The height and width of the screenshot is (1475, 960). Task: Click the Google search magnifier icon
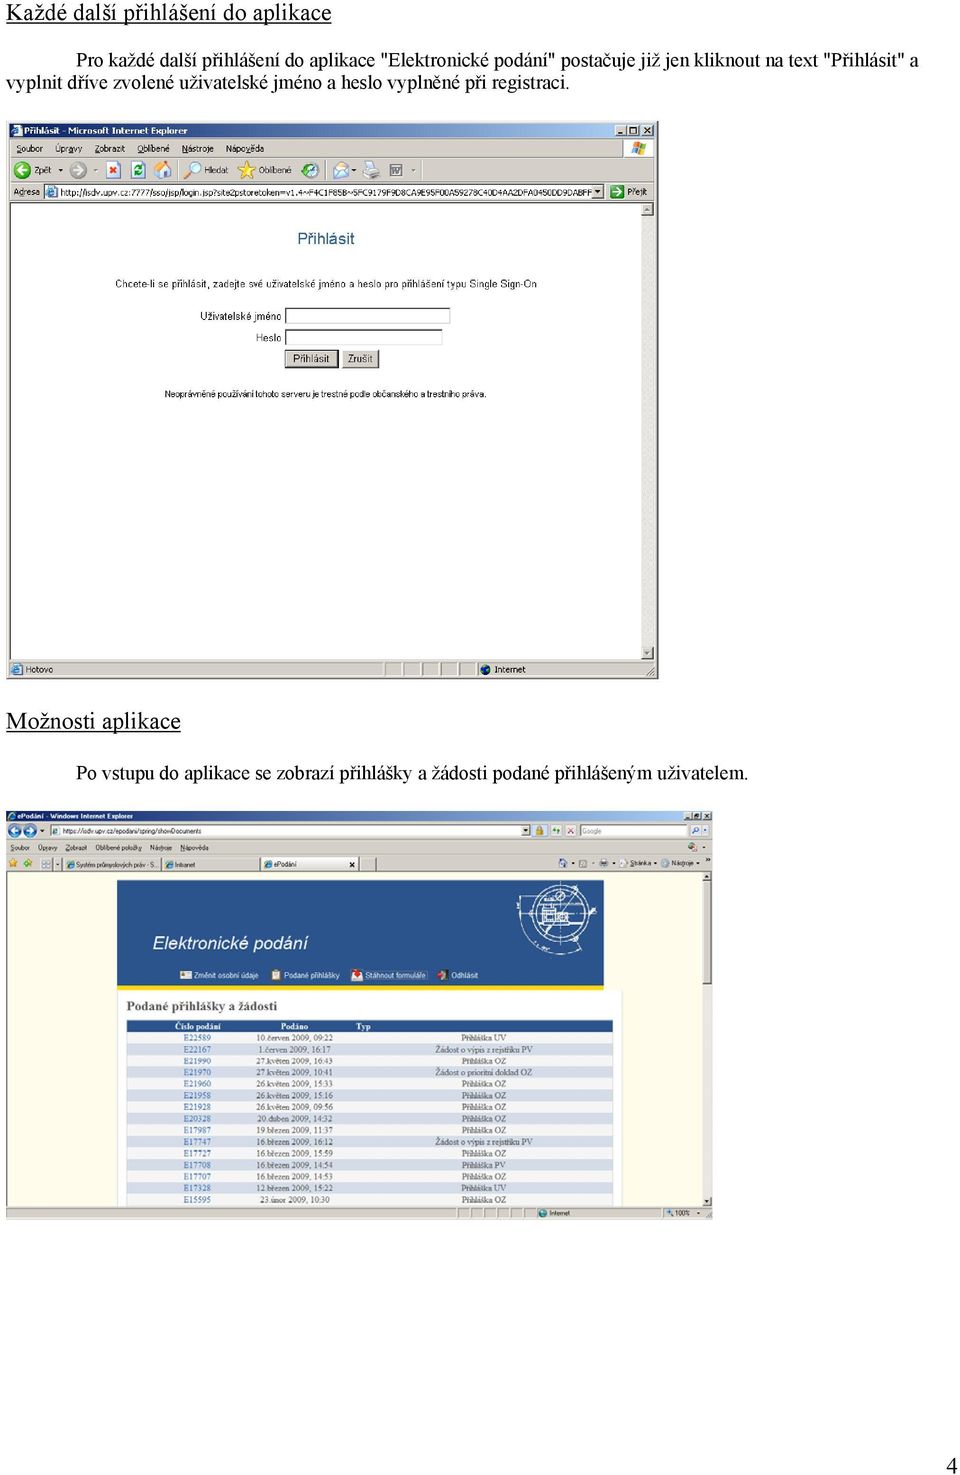(695, 831)
